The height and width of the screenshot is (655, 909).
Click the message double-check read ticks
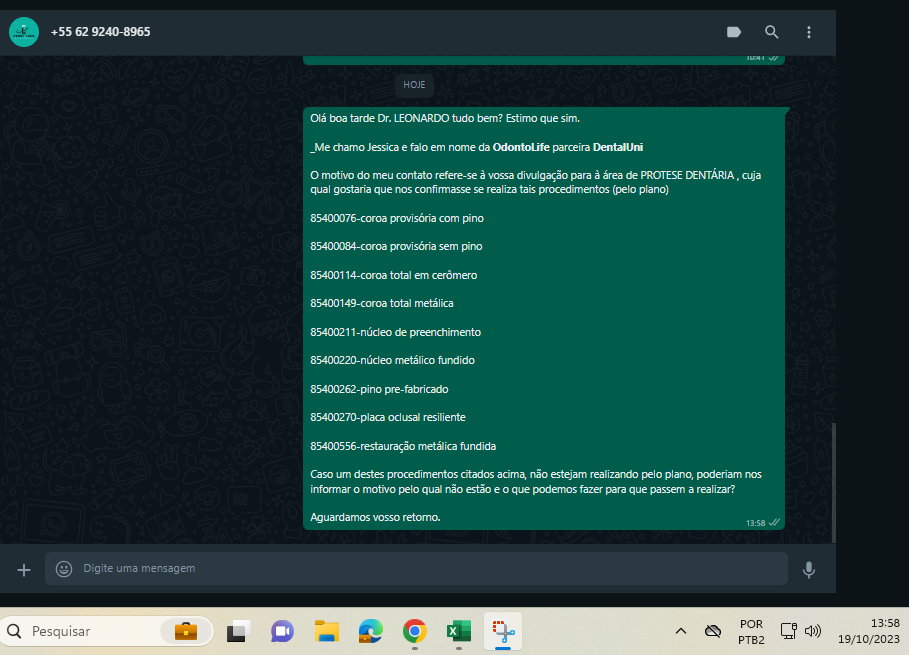(x=774, y=522)
